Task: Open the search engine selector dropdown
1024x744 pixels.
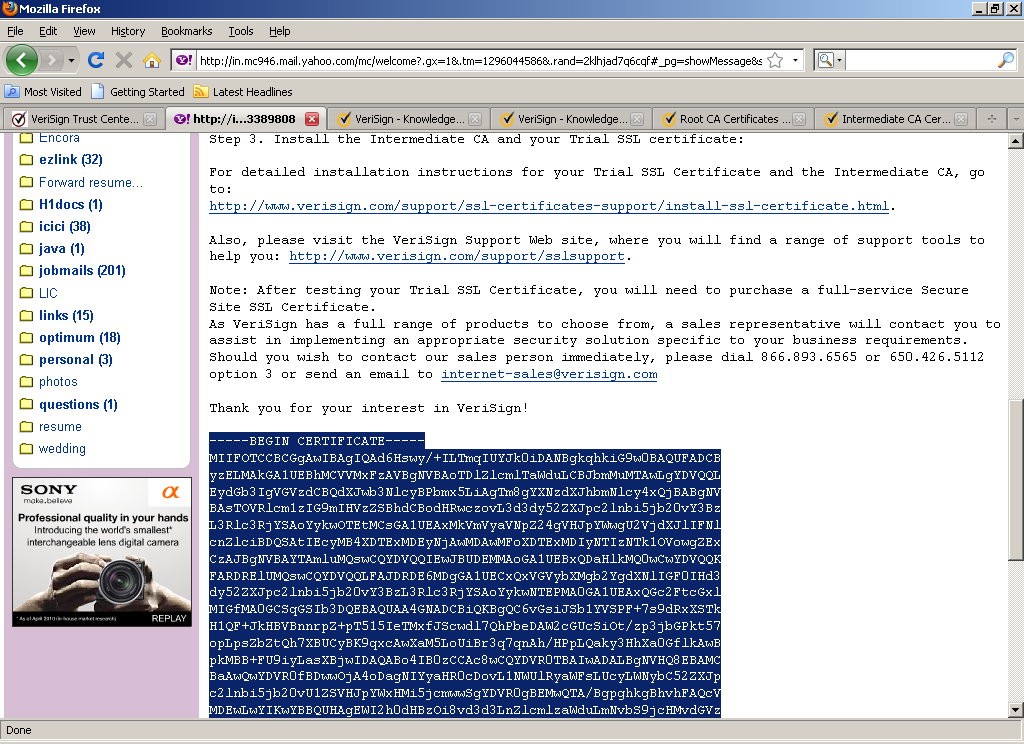Action: coord(831,60)
